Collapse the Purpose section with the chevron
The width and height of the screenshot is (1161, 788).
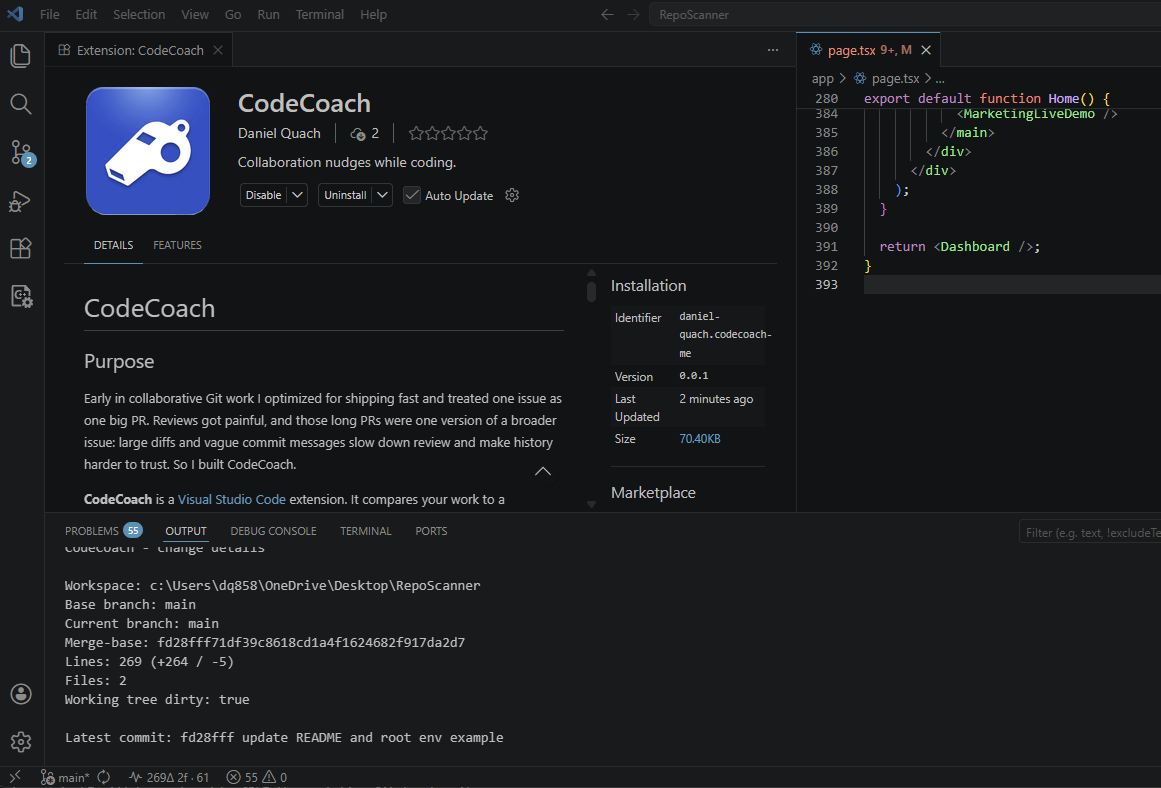pos(543,470)
